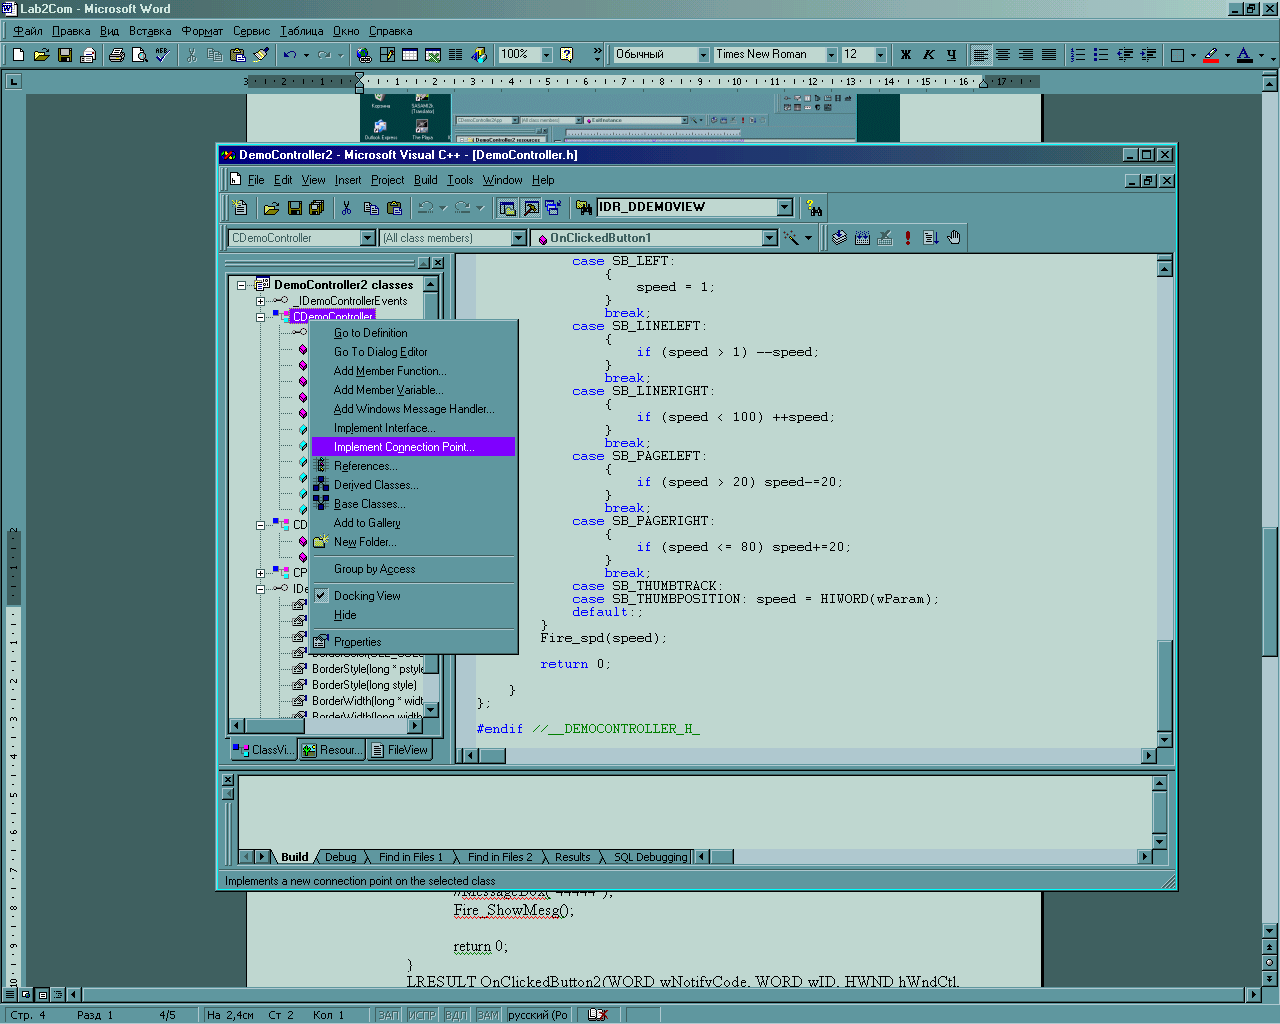Open the IDR_DDEMOVIEW combo dropdown
1280x1024 pixels.
point(785,207)
